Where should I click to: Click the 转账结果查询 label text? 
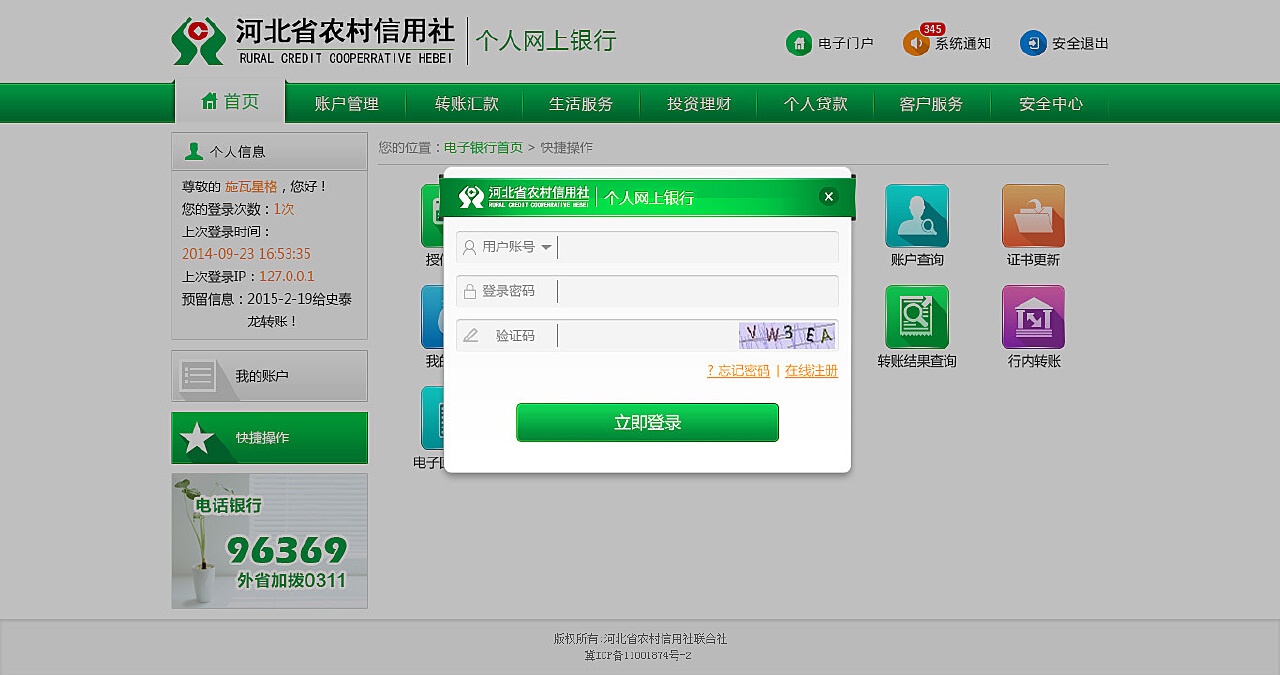pos(917,361)
